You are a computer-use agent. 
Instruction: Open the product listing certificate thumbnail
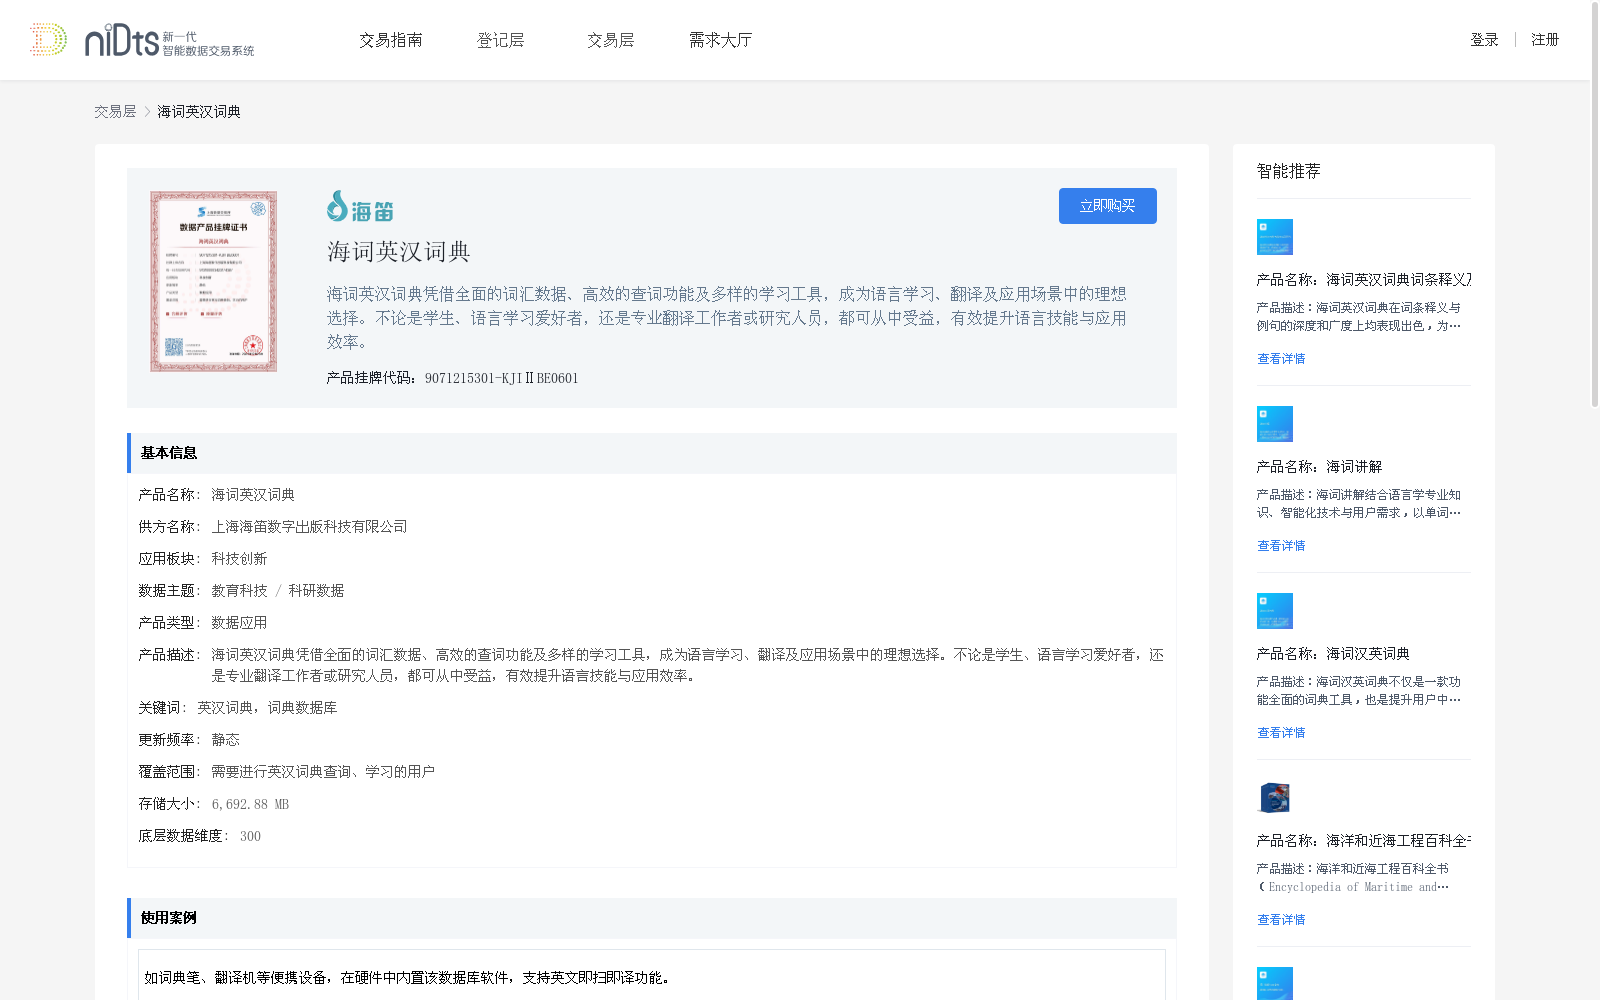214,282
